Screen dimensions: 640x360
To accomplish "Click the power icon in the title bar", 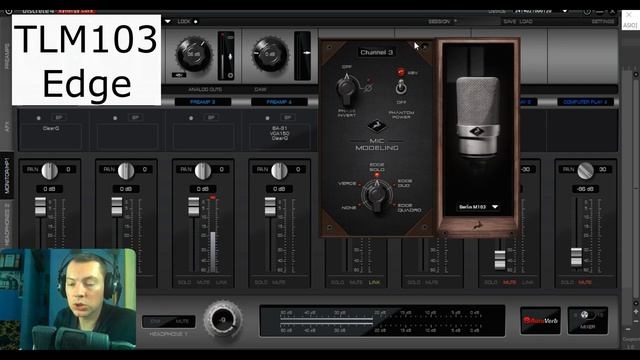I will click(9, 11).
